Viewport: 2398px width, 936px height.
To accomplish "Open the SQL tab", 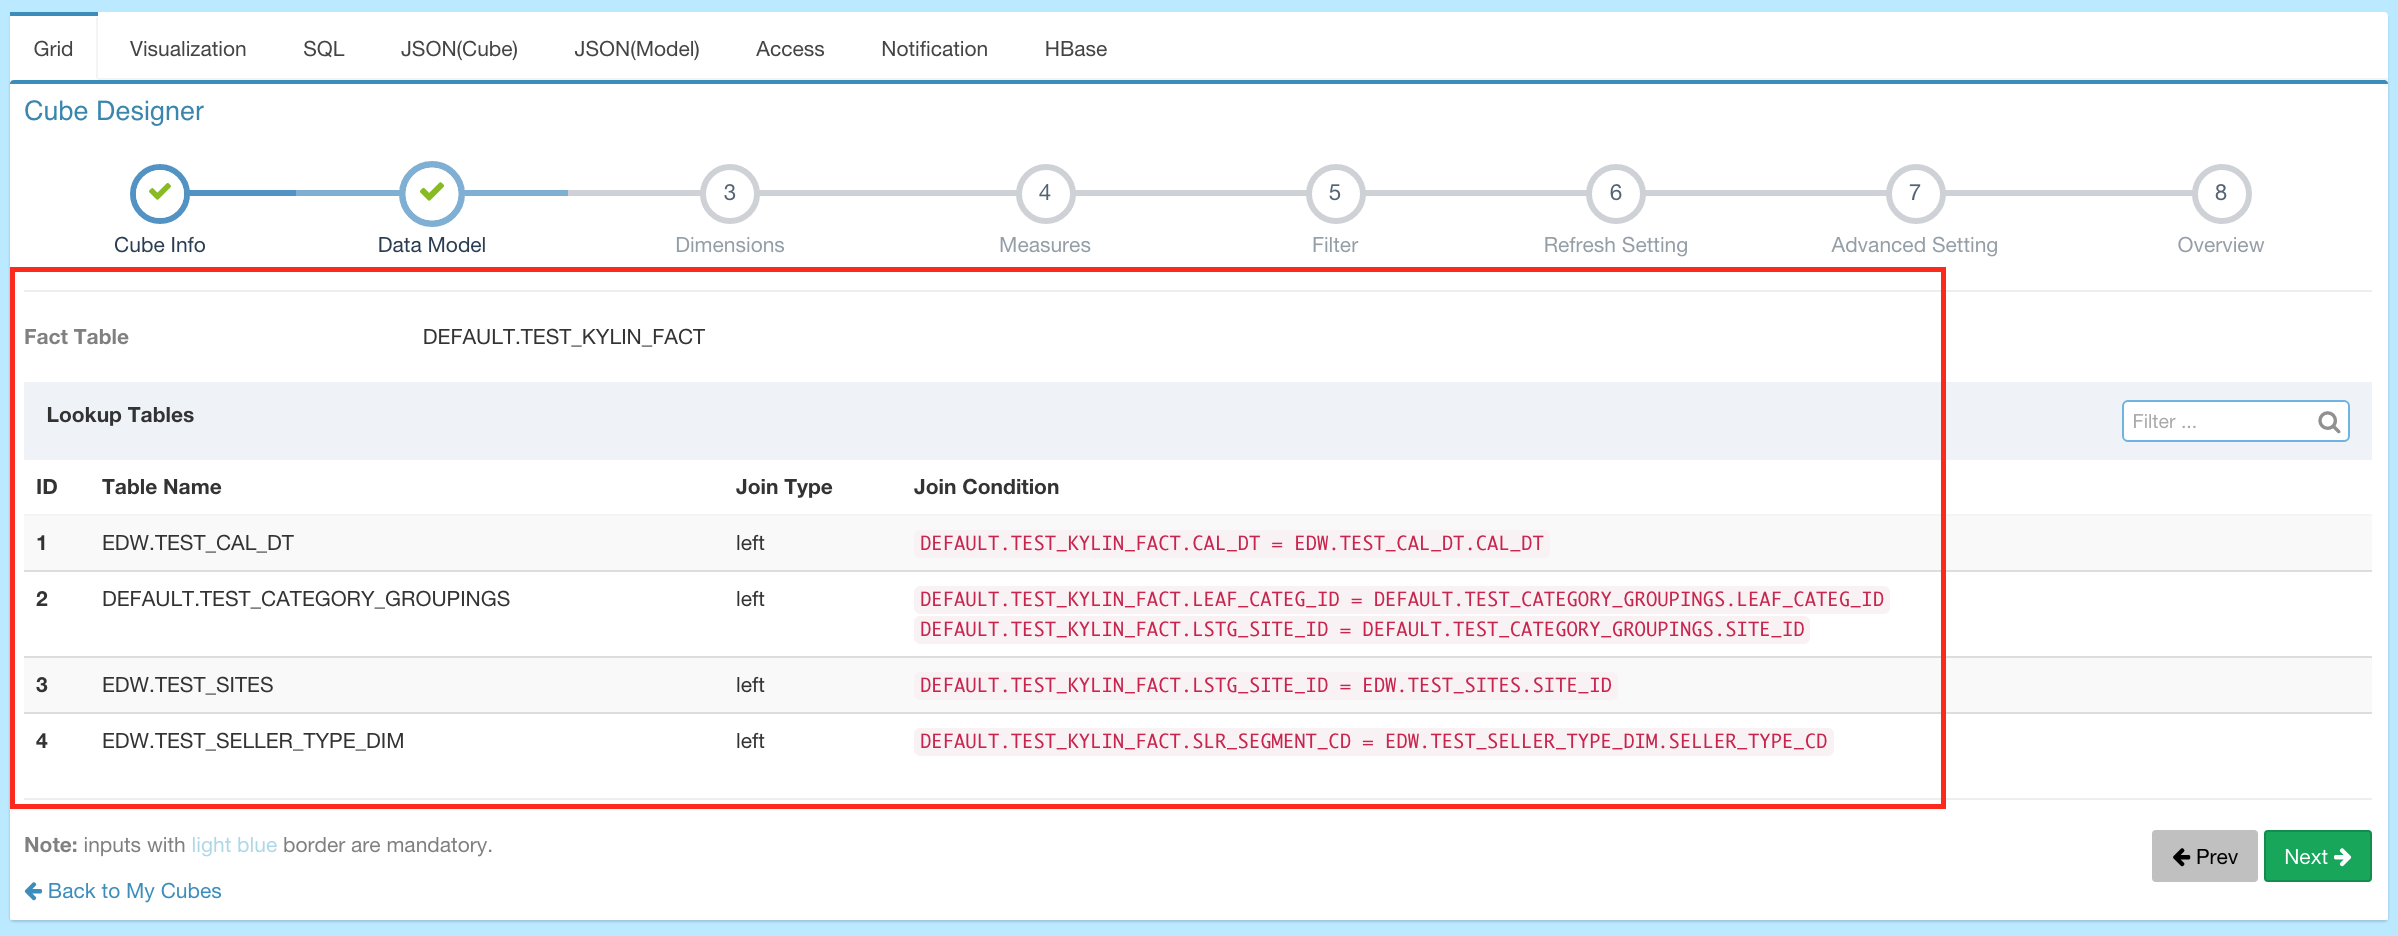I will (x=323, y=49).
